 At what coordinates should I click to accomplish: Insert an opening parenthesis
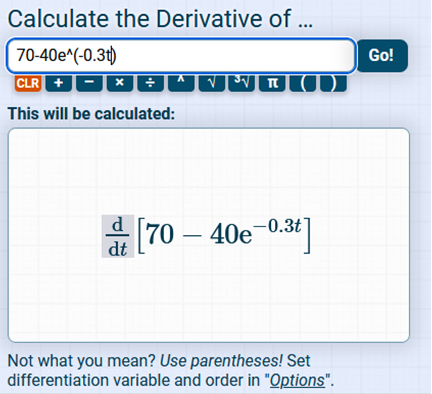tap(303, 83)
